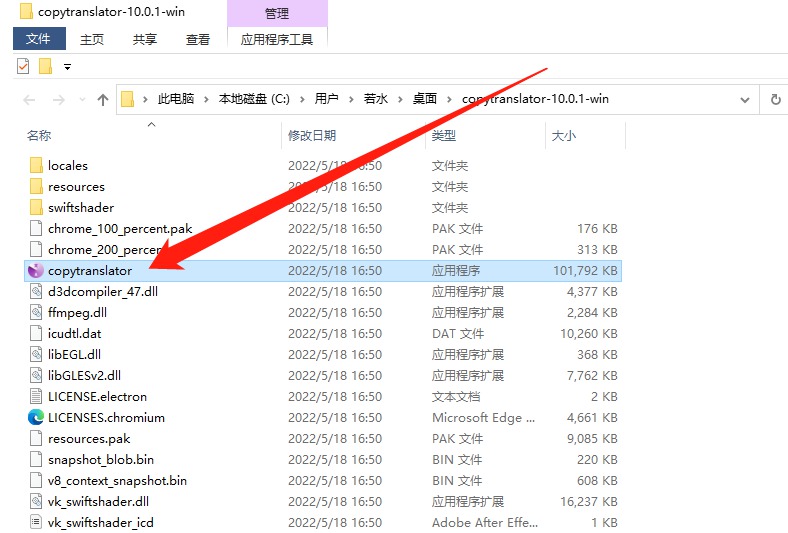Go up one level with the up arrow

(103, 100)
